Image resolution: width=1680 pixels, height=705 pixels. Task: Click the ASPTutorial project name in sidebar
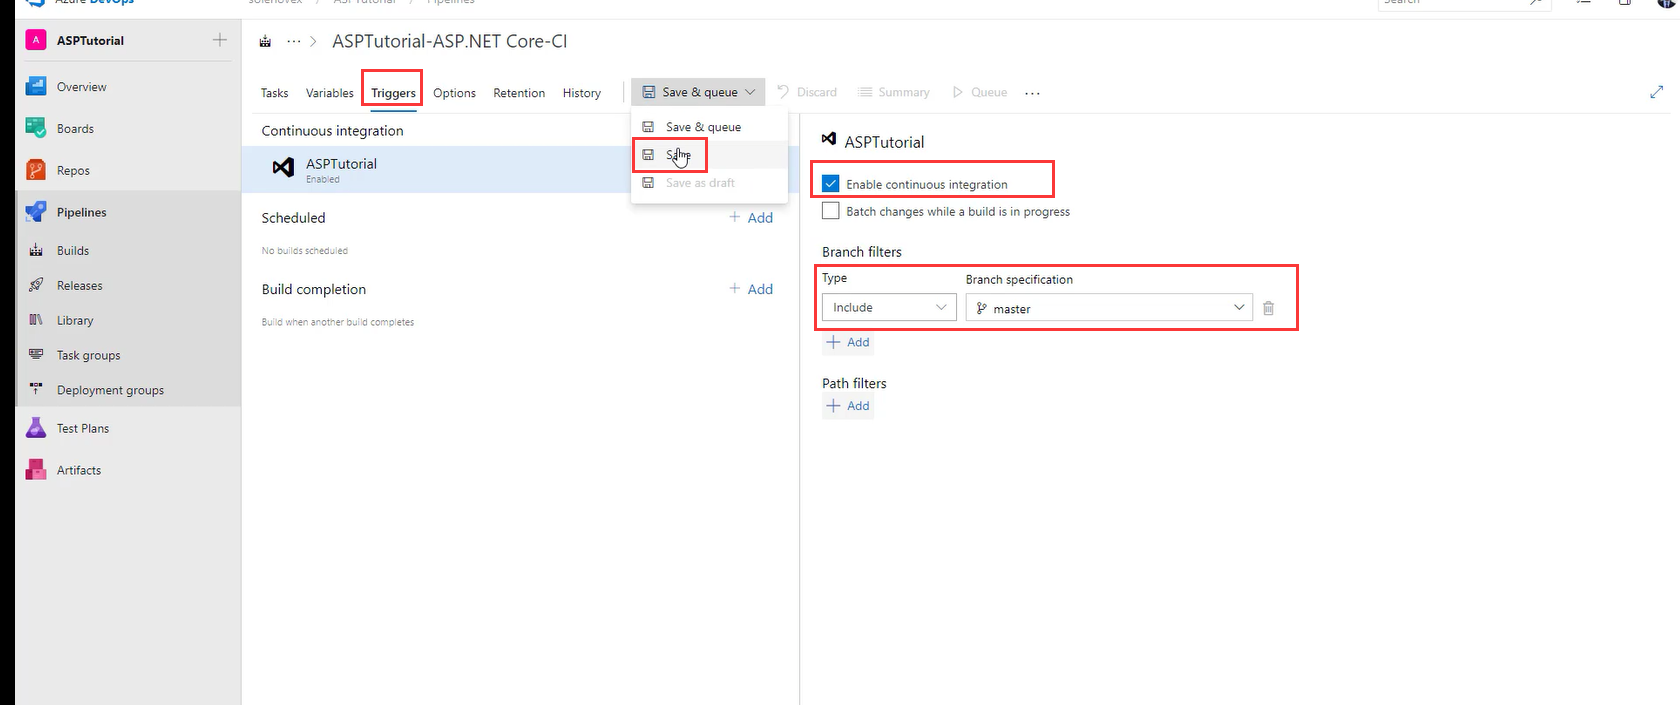click(90, 41)
